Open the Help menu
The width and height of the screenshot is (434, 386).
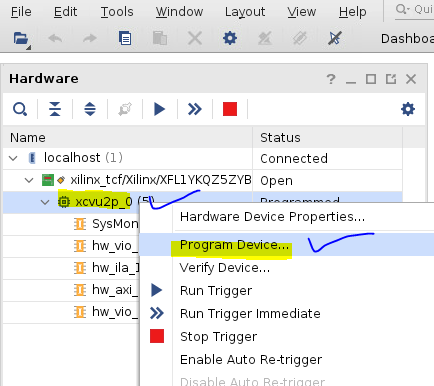[353, 12]
